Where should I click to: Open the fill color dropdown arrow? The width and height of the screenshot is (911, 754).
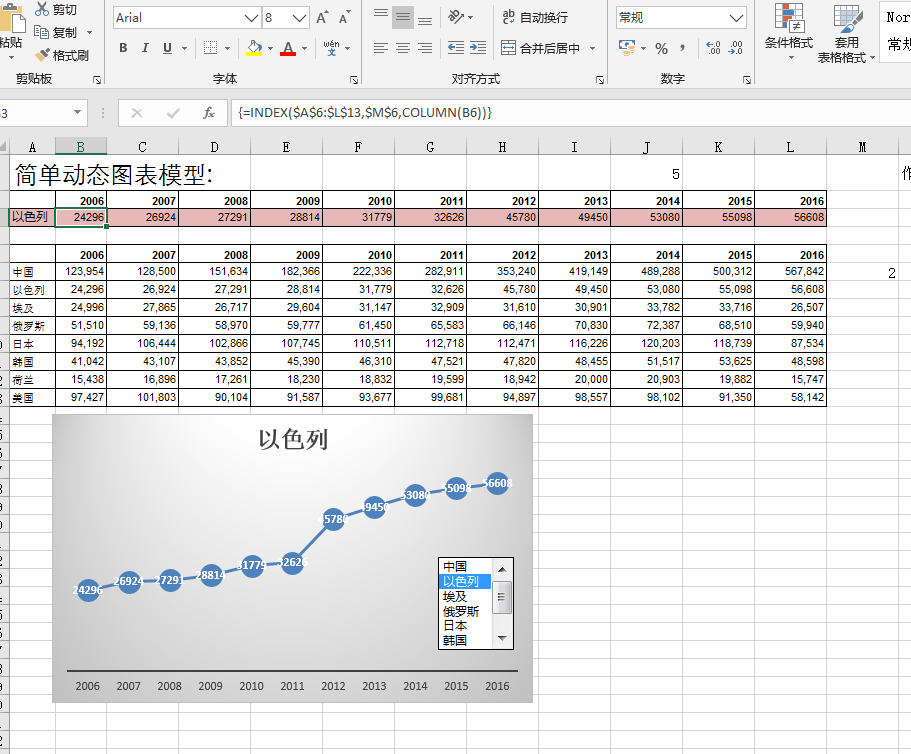point(270,48)
